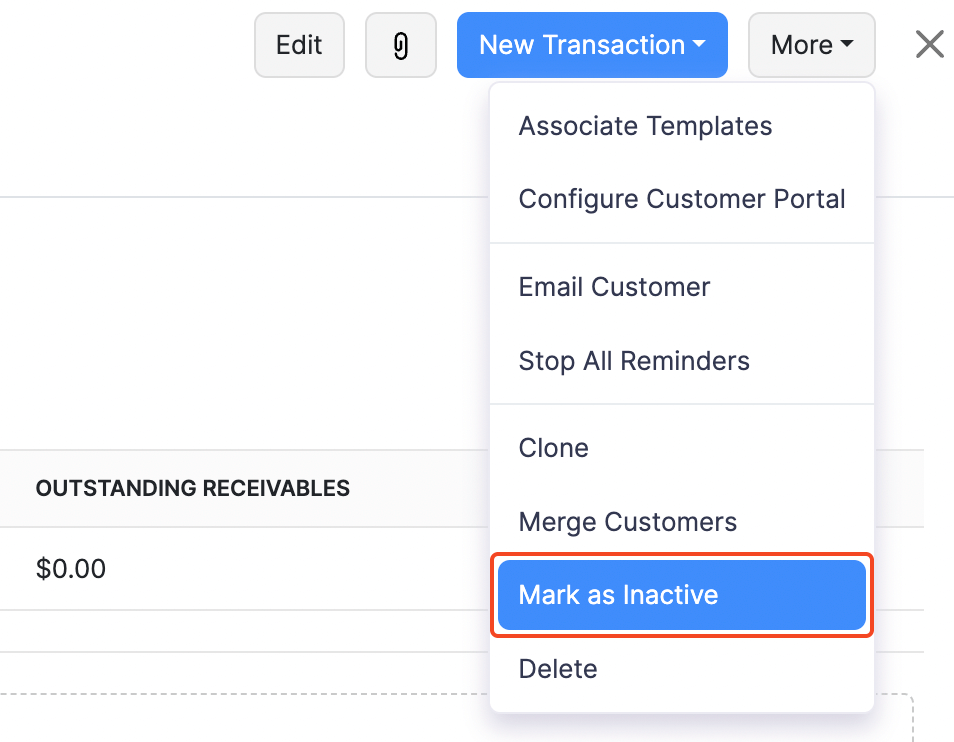Open the More dropdown menu
The height and width of the screenshot is (742, 954).
click(811, 44)
